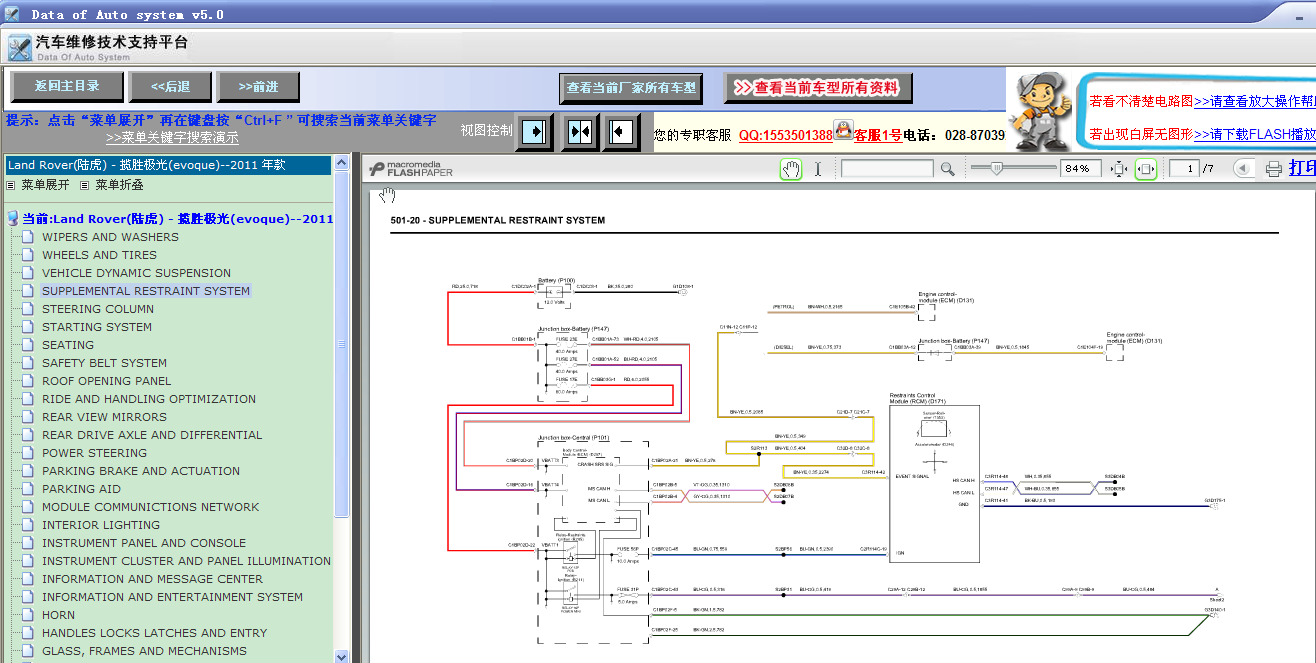The height and width of the screenshot is (663, 1316).
Task: Click the fit-width zoom icon
Action: (x=1146, y=169)
